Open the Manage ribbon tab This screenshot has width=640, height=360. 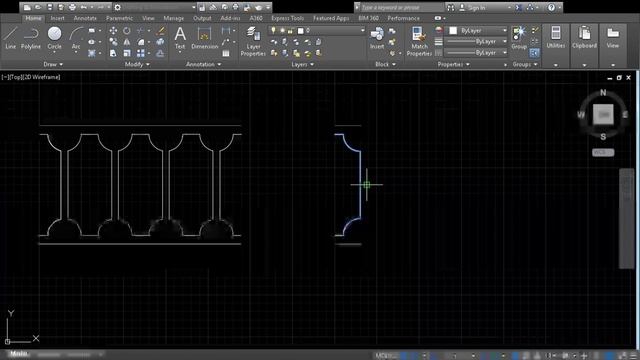click(x=173, y=18)
